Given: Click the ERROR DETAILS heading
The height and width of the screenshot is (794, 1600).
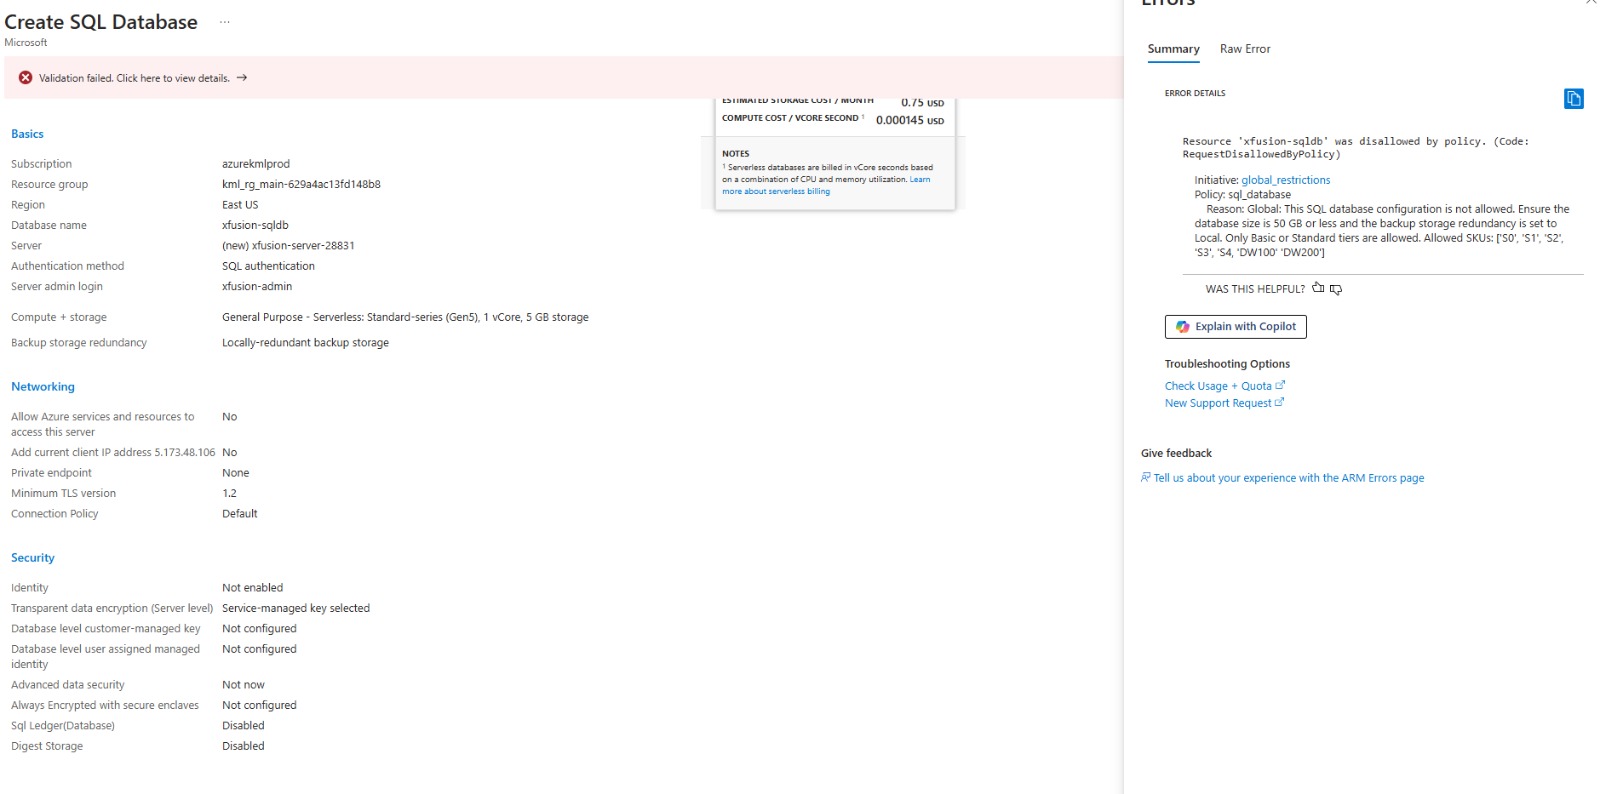Looking at the screenshot, I should (x=1195, y=93).
